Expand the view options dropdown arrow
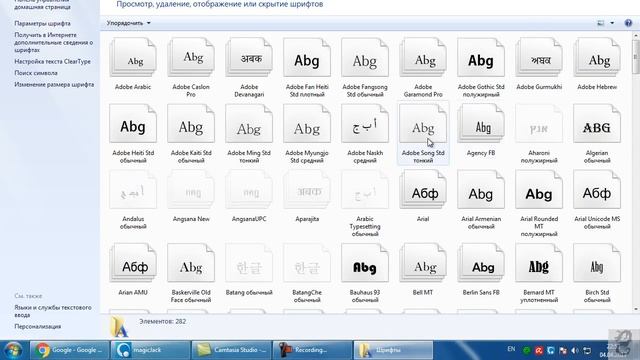 tap(612, 23)
